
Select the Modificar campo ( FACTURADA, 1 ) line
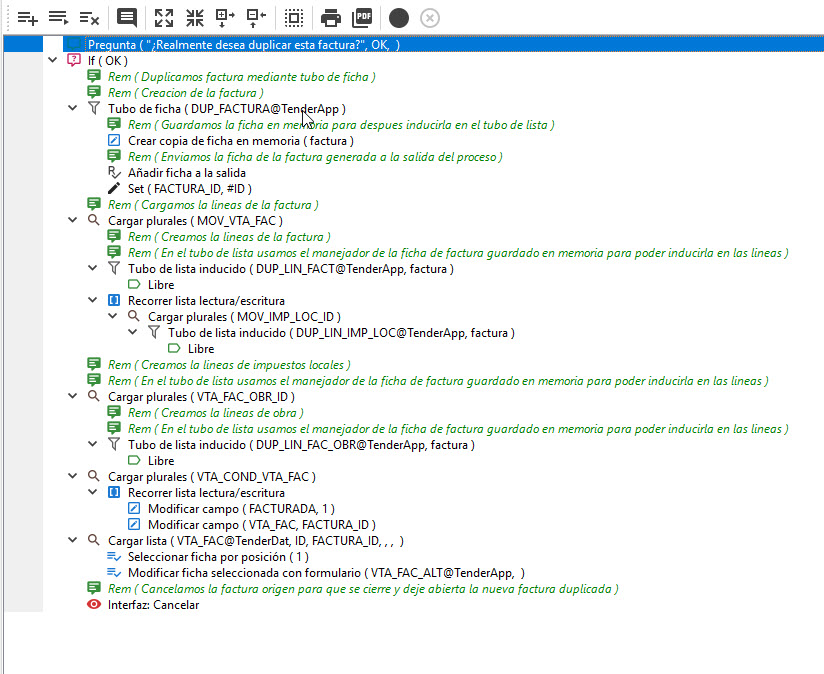pyautogui.click(x=241, y=509)
